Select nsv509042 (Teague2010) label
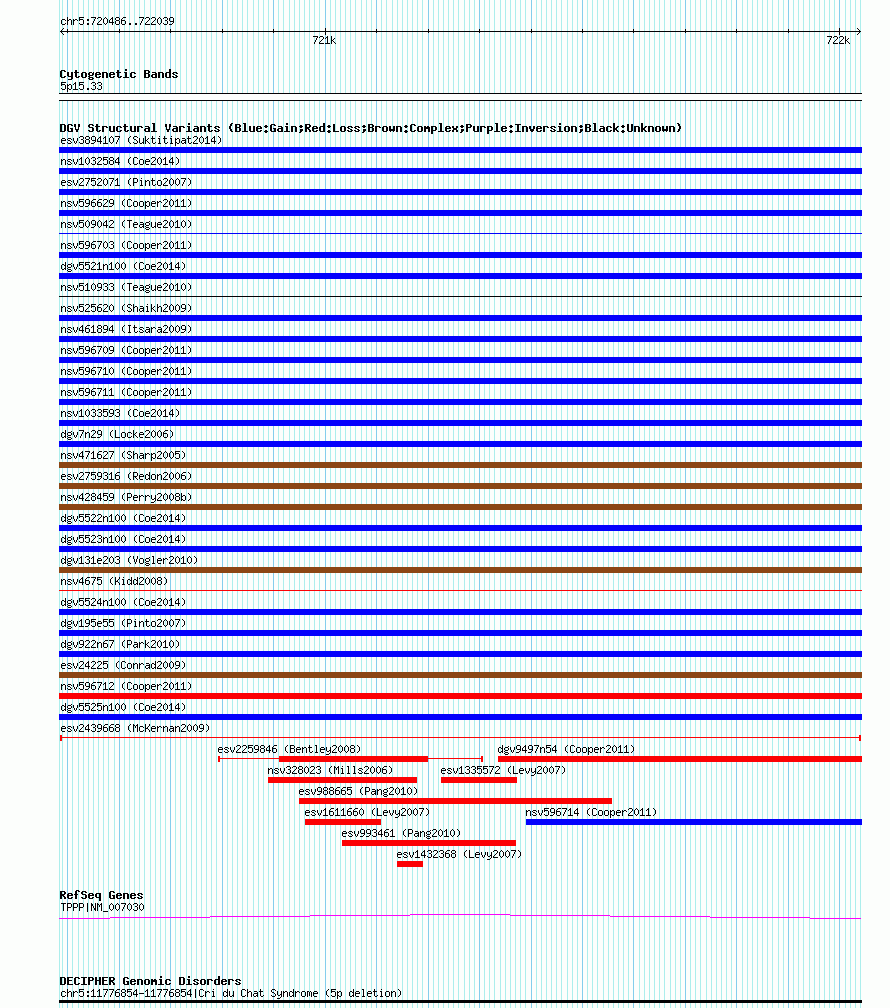890x1008 pixels. tap(126, 224)
